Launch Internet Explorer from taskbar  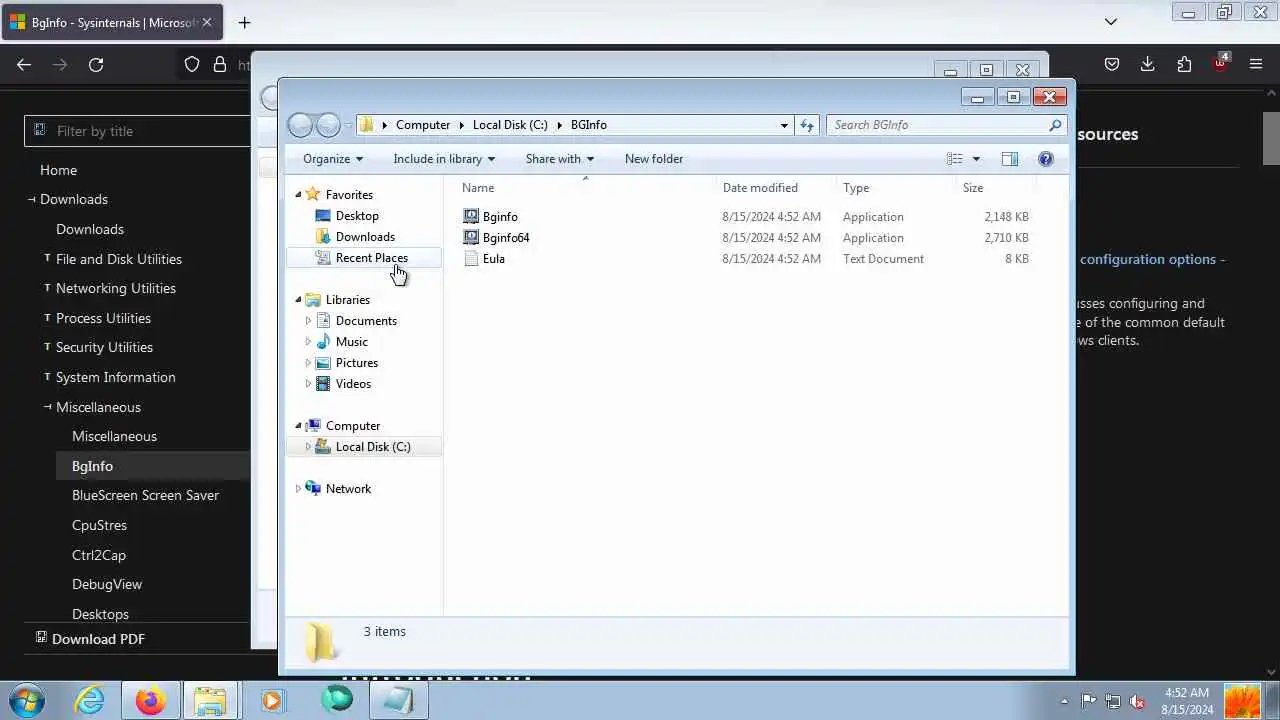point(90,700)
